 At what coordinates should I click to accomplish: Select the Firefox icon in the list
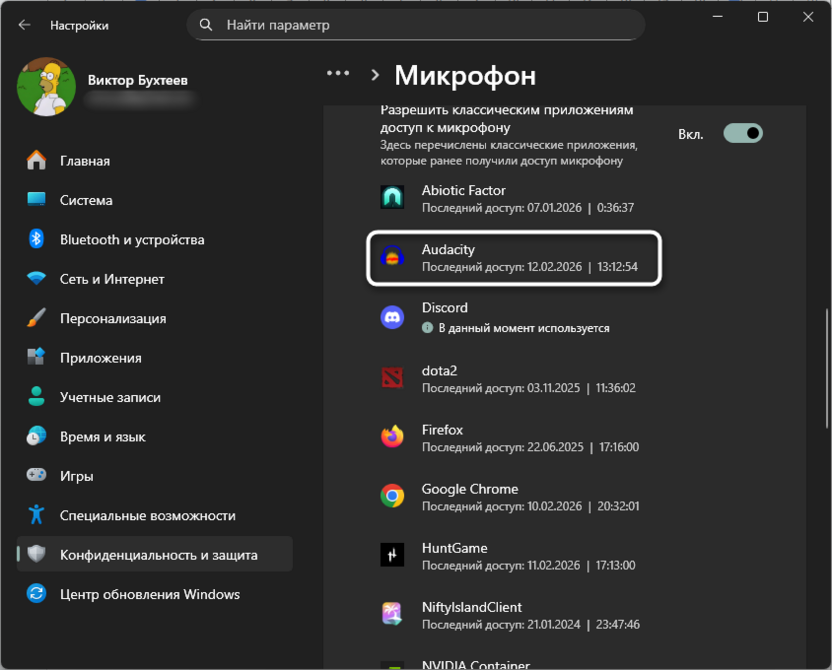tap(391, 437)
